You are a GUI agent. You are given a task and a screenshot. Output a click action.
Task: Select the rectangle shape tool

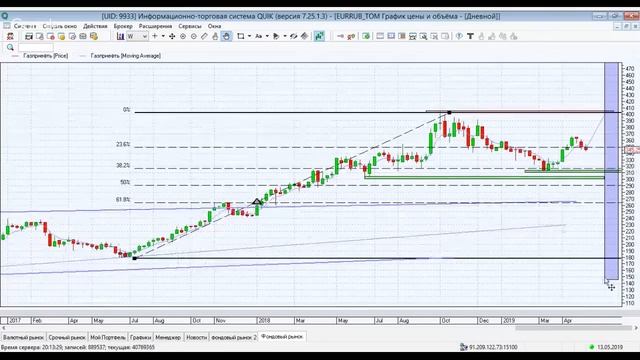pos(241,36)
